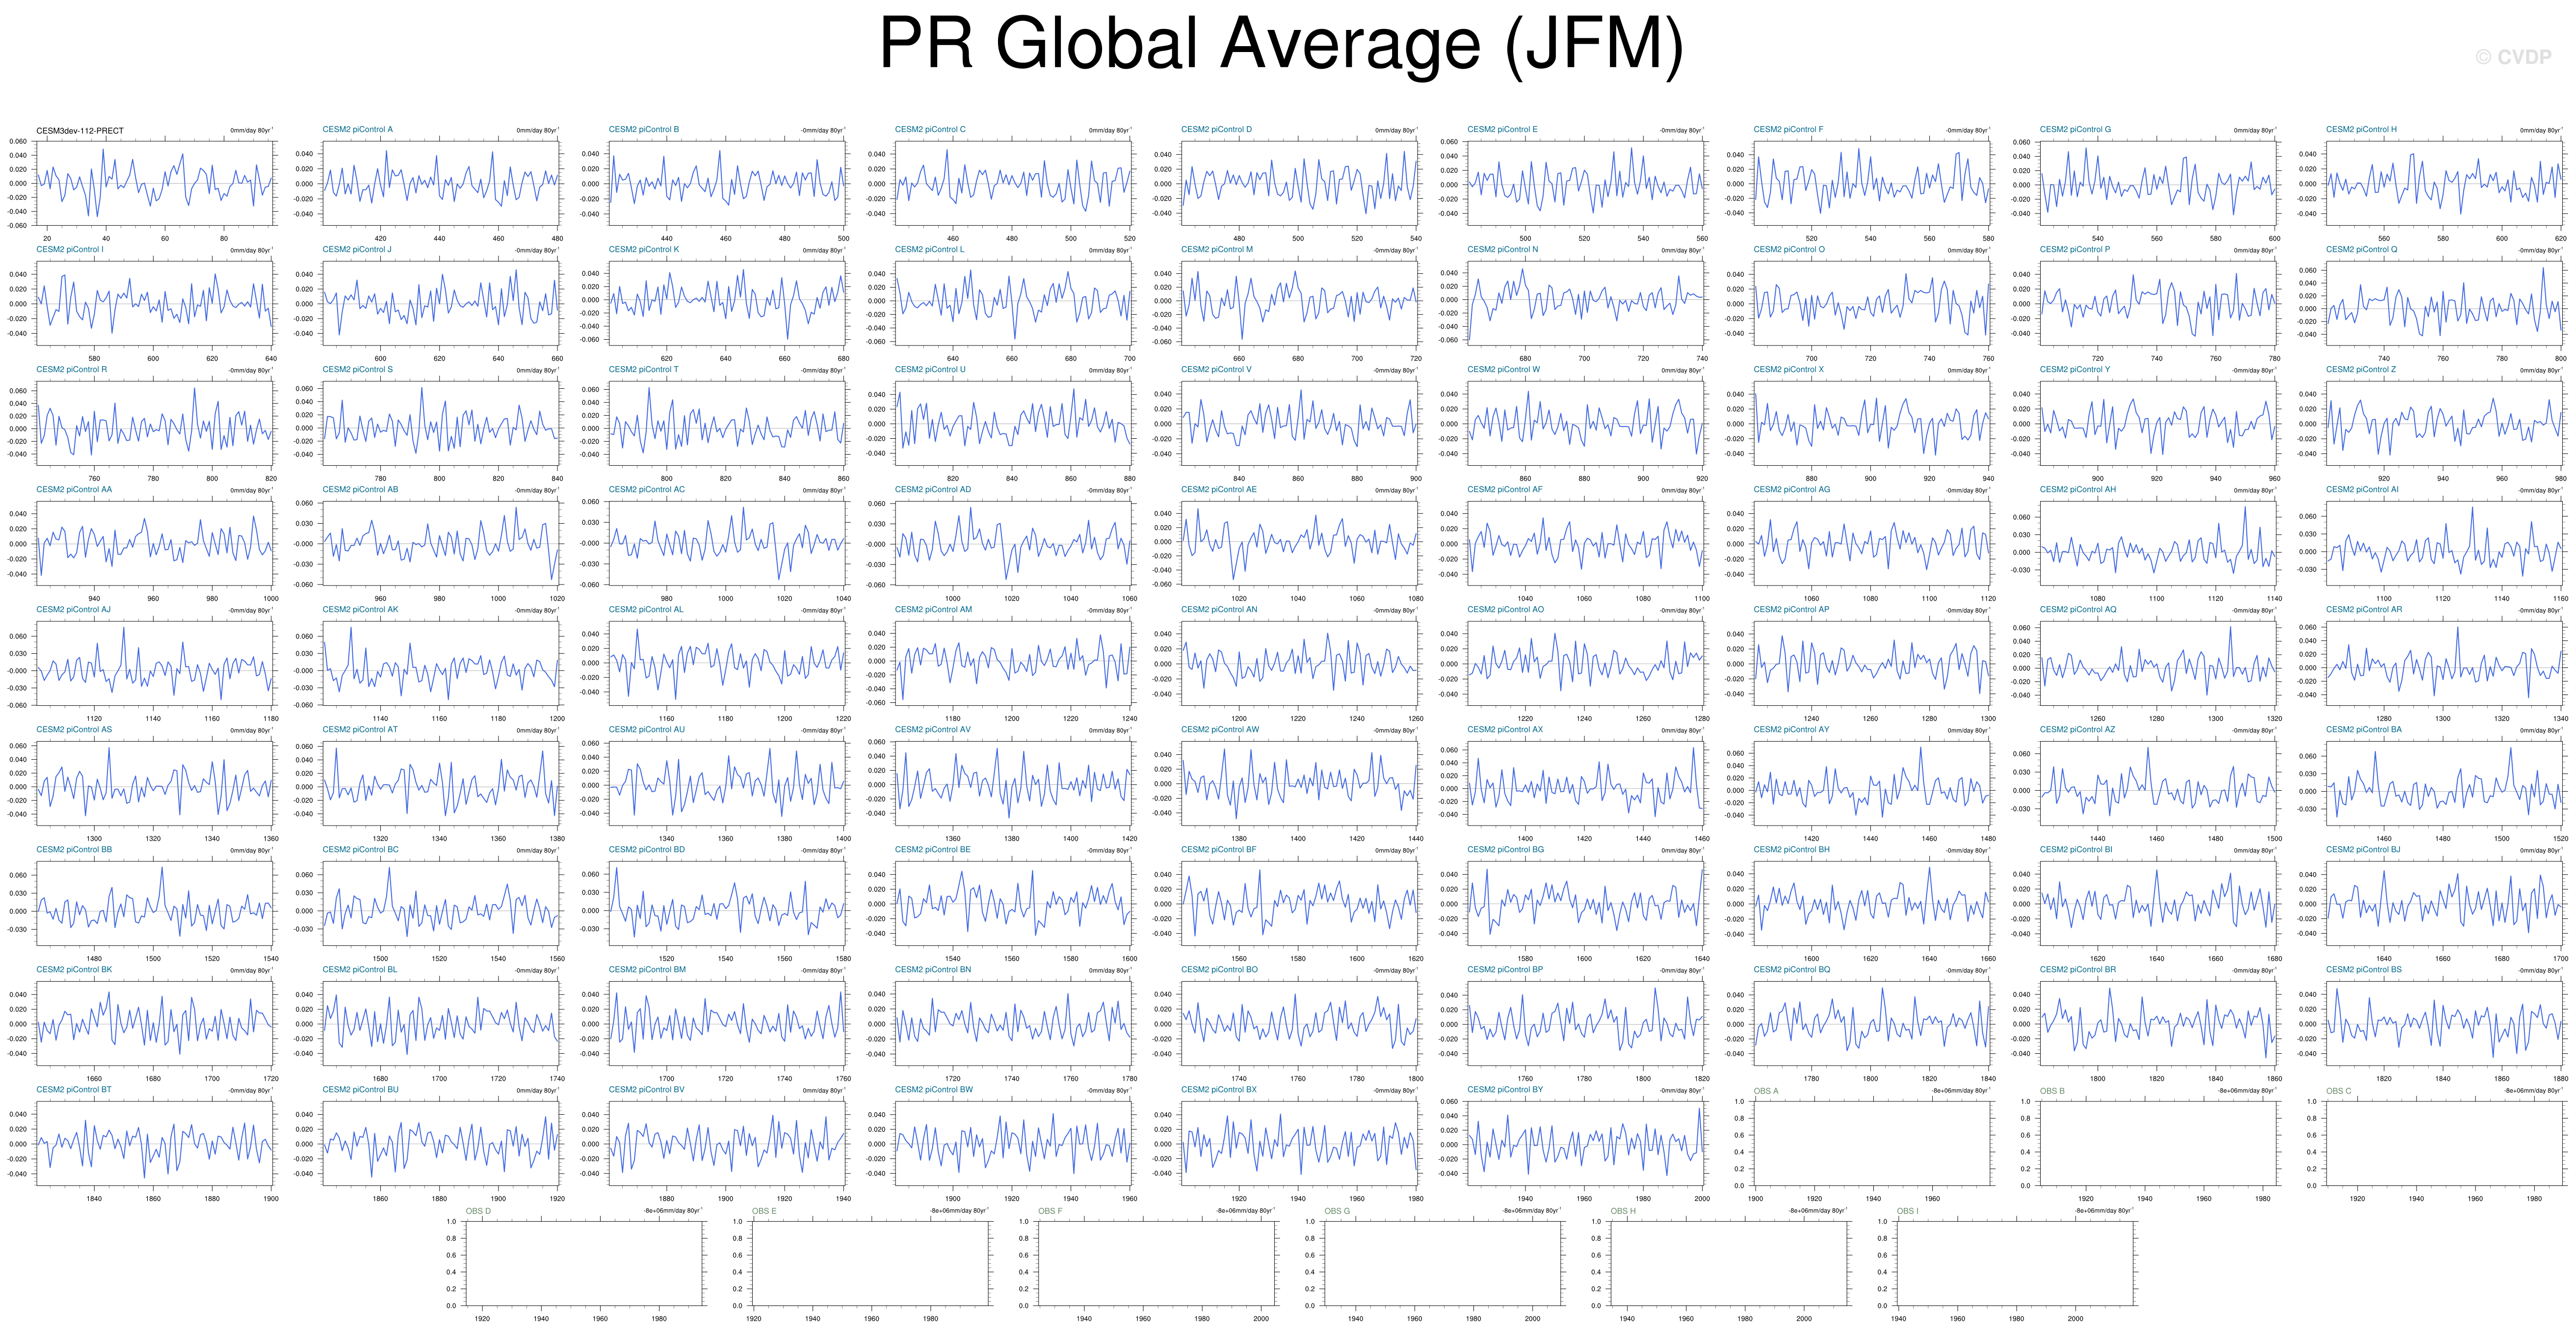Select the 'OBS A' panel label
The width and height of the screenshot is (2576, 1336).
click(1766, 1091)
